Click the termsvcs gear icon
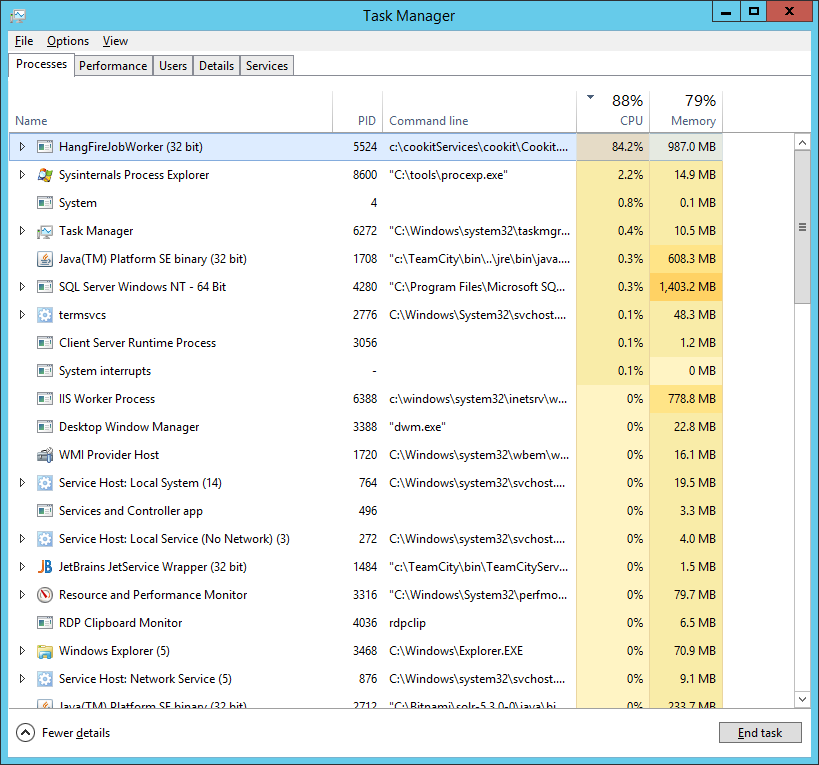 (x=45, y=315)
